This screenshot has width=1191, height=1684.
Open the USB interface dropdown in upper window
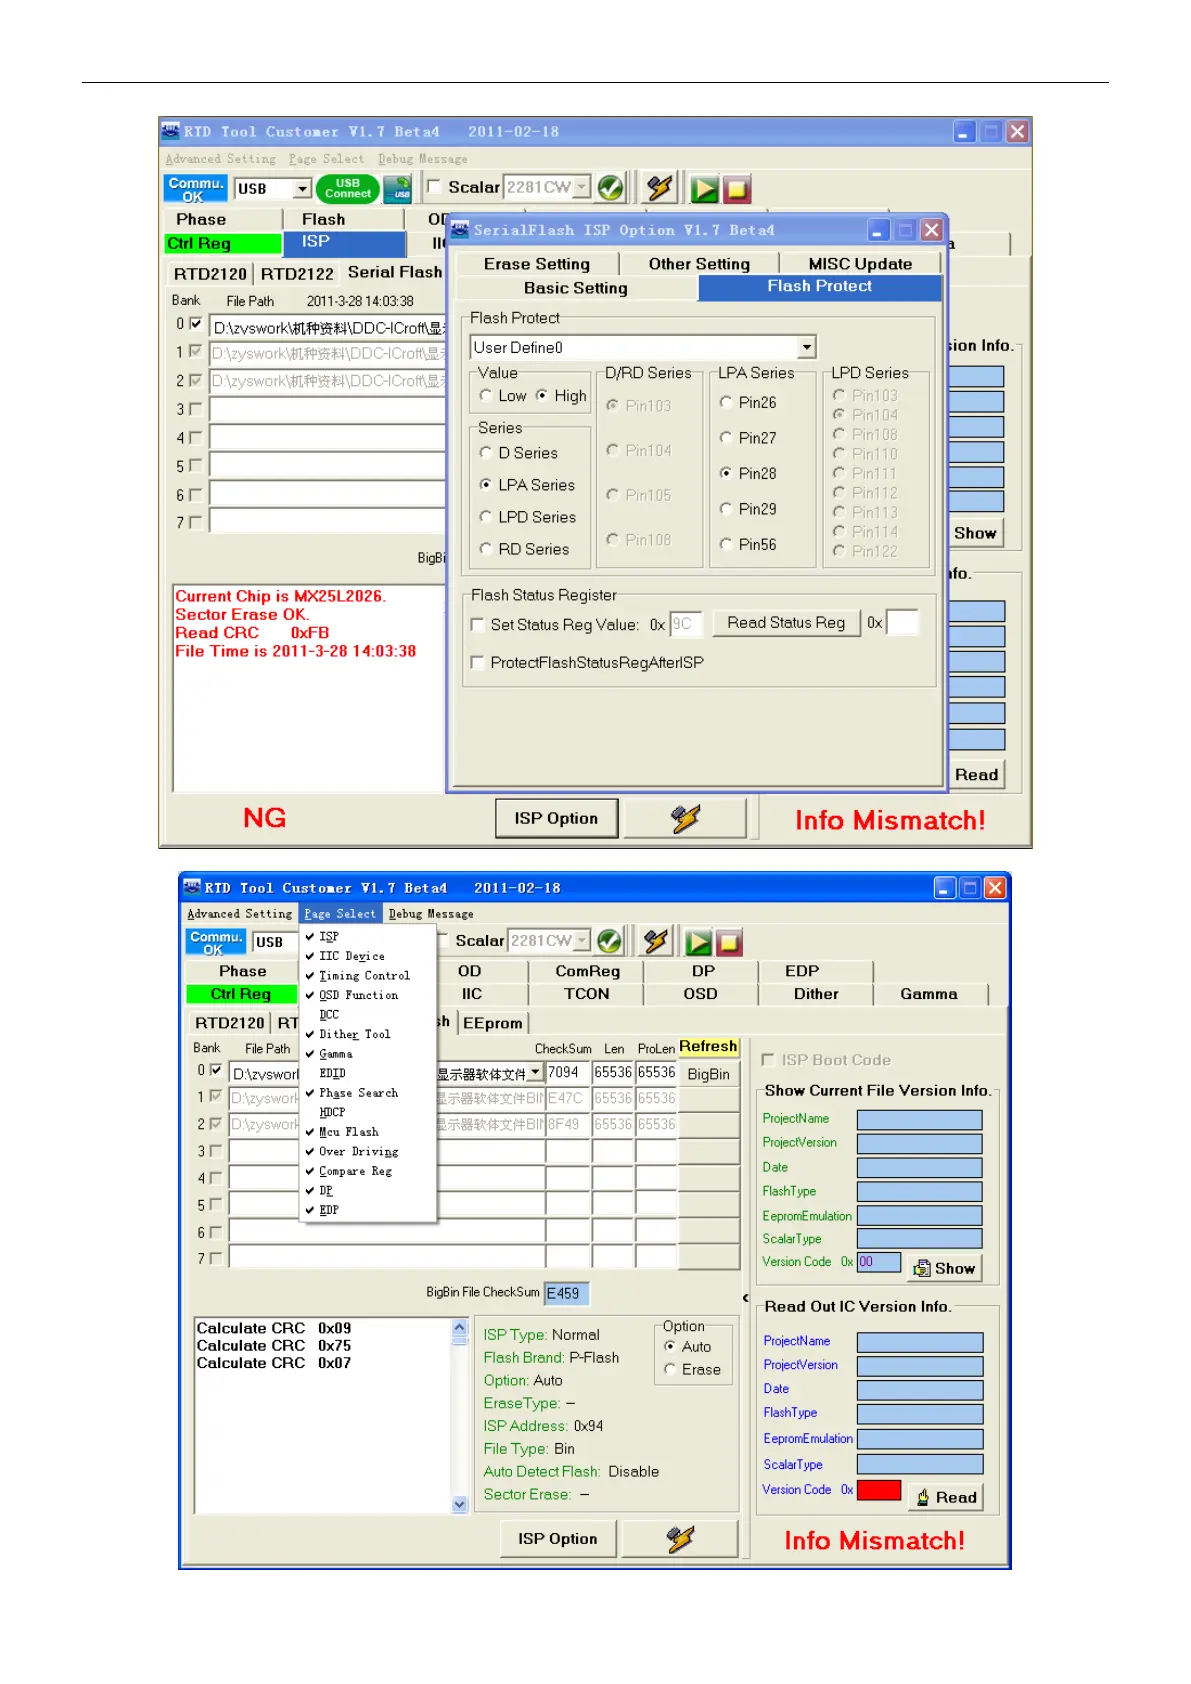[x=302, y=188]
